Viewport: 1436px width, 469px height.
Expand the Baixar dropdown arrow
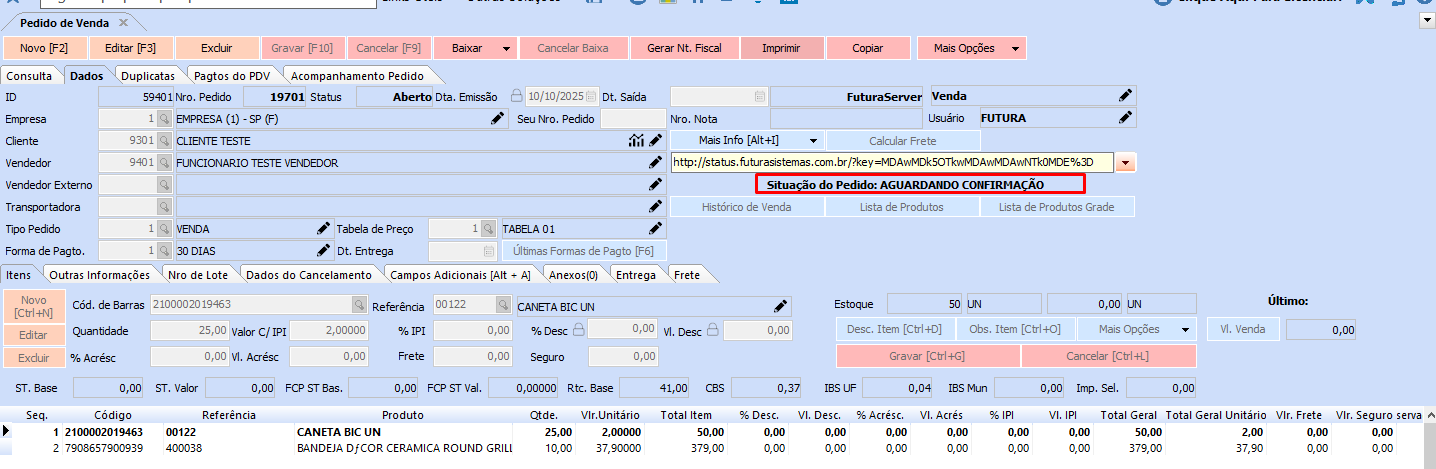click(x=507, y=48)
